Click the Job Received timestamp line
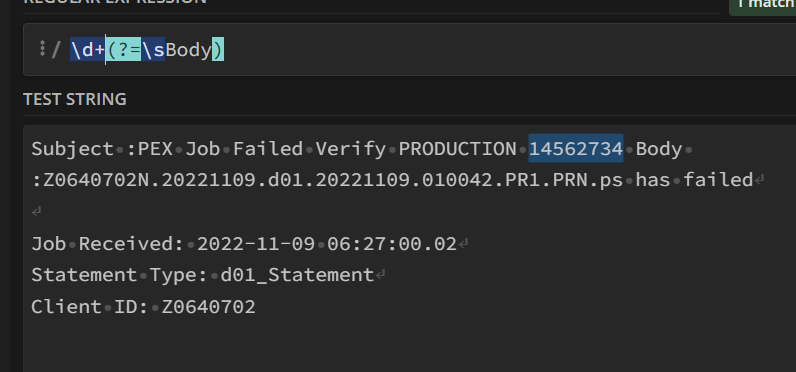796x372 pixels. [x=244, y=244]
